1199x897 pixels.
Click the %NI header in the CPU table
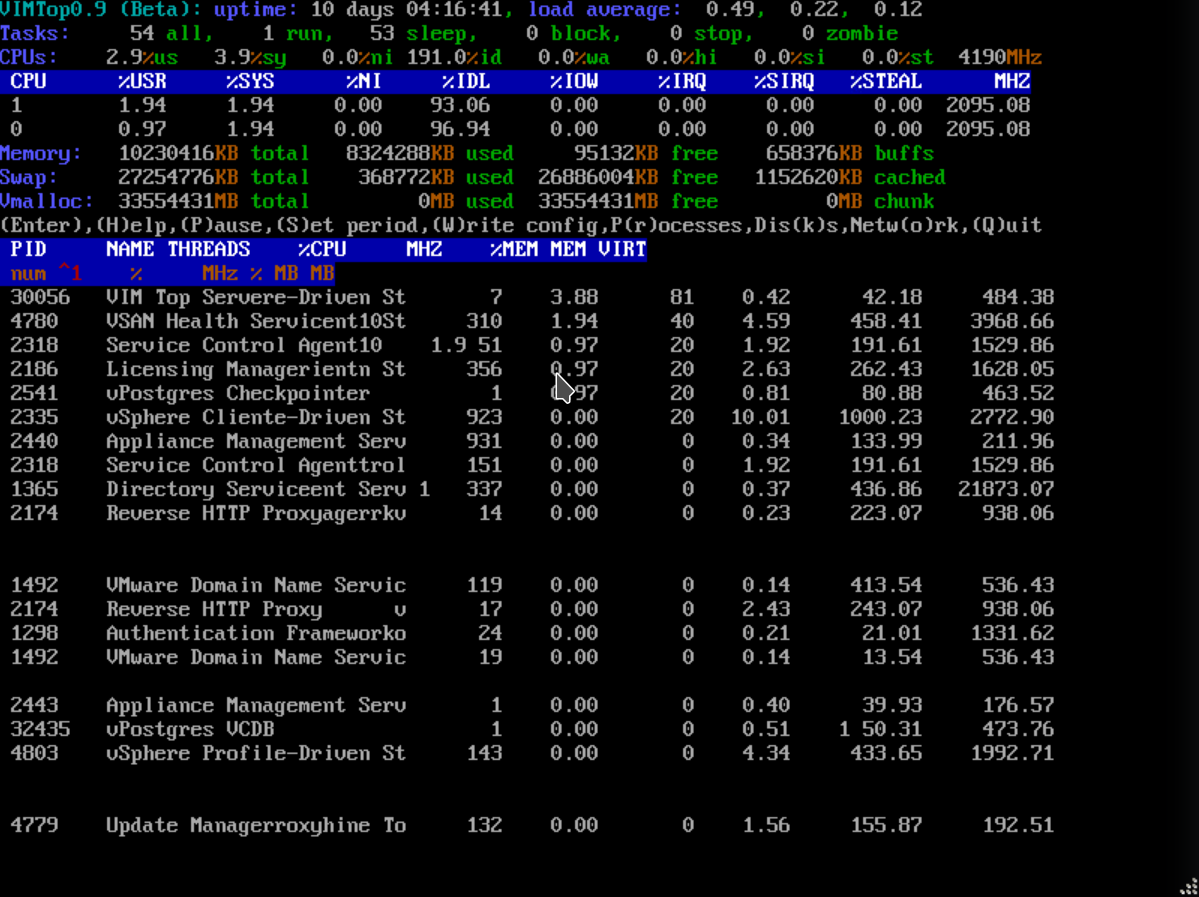coord(364,81)
